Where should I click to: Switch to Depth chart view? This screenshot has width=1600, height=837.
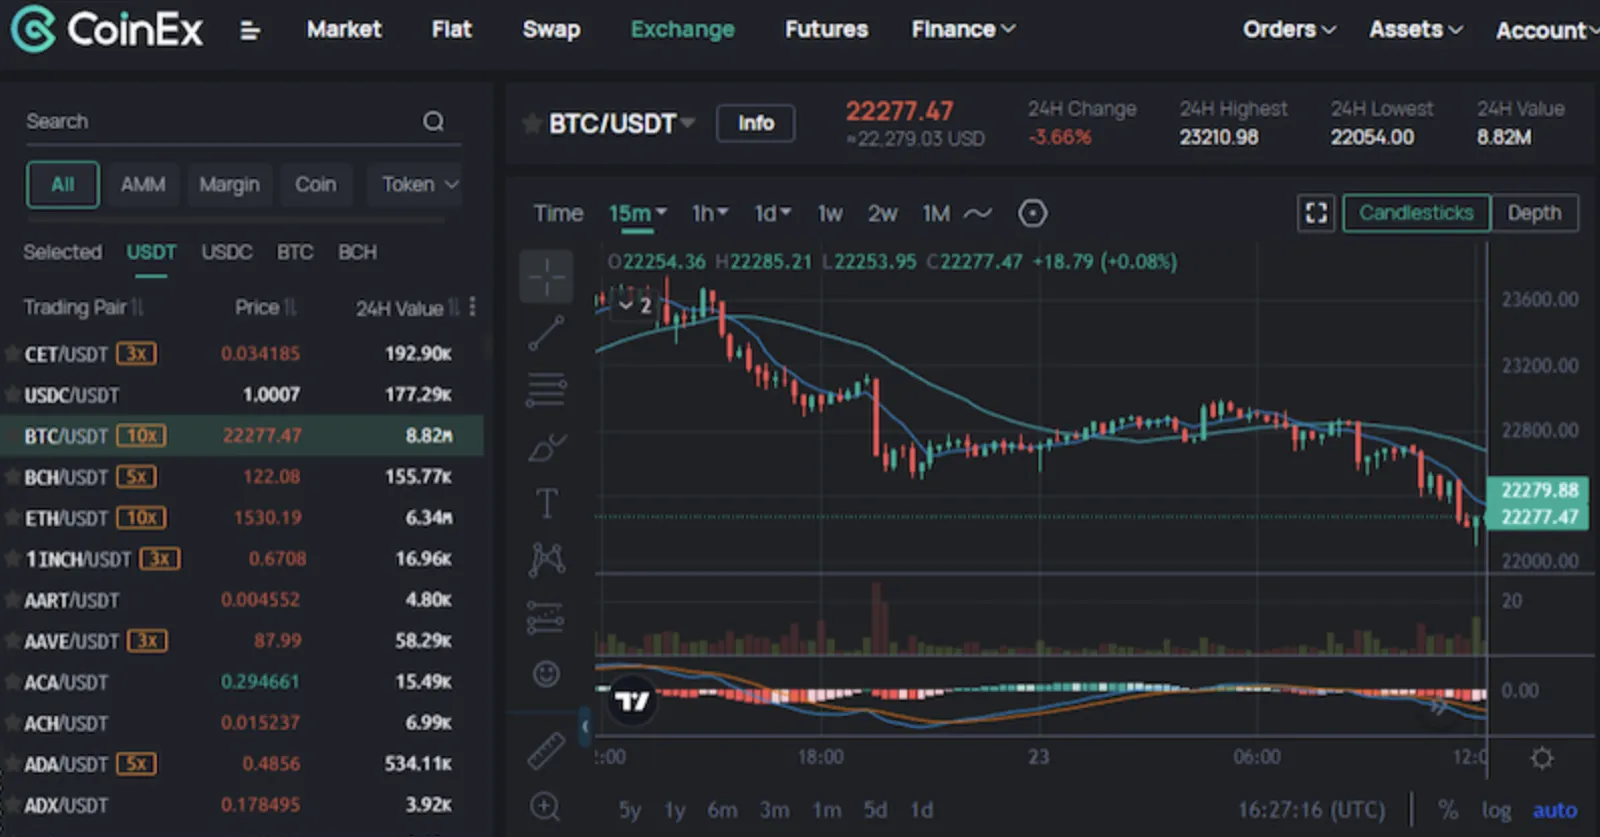tap(1534, 213)
